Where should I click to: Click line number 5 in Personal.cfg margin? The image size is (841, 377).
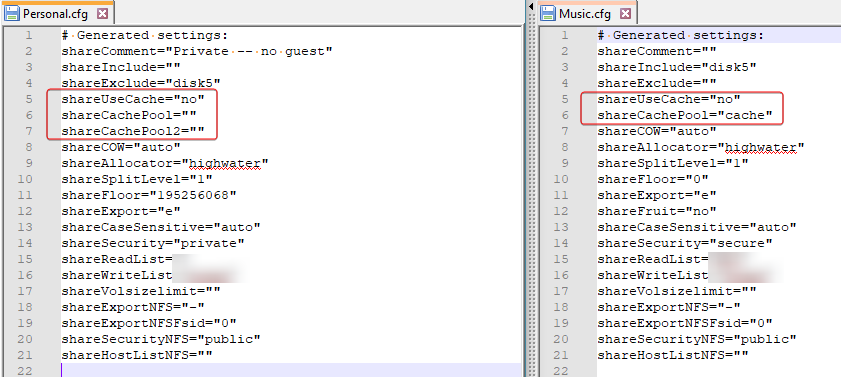click(x=28, y=99)
